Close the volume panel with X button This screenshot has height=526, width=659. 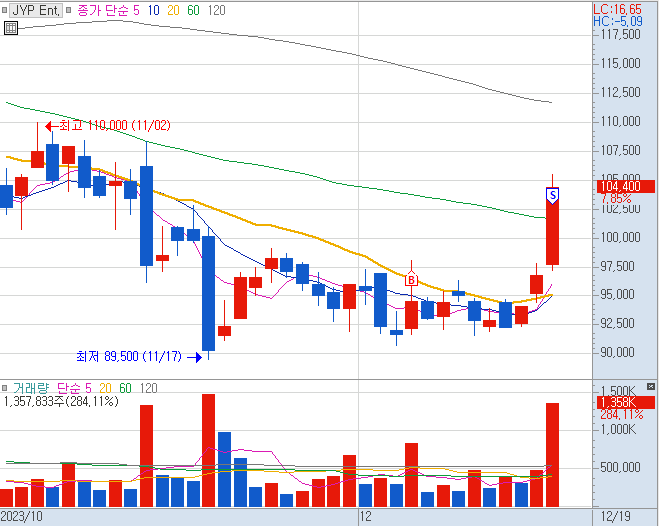[x=651, y=387]
